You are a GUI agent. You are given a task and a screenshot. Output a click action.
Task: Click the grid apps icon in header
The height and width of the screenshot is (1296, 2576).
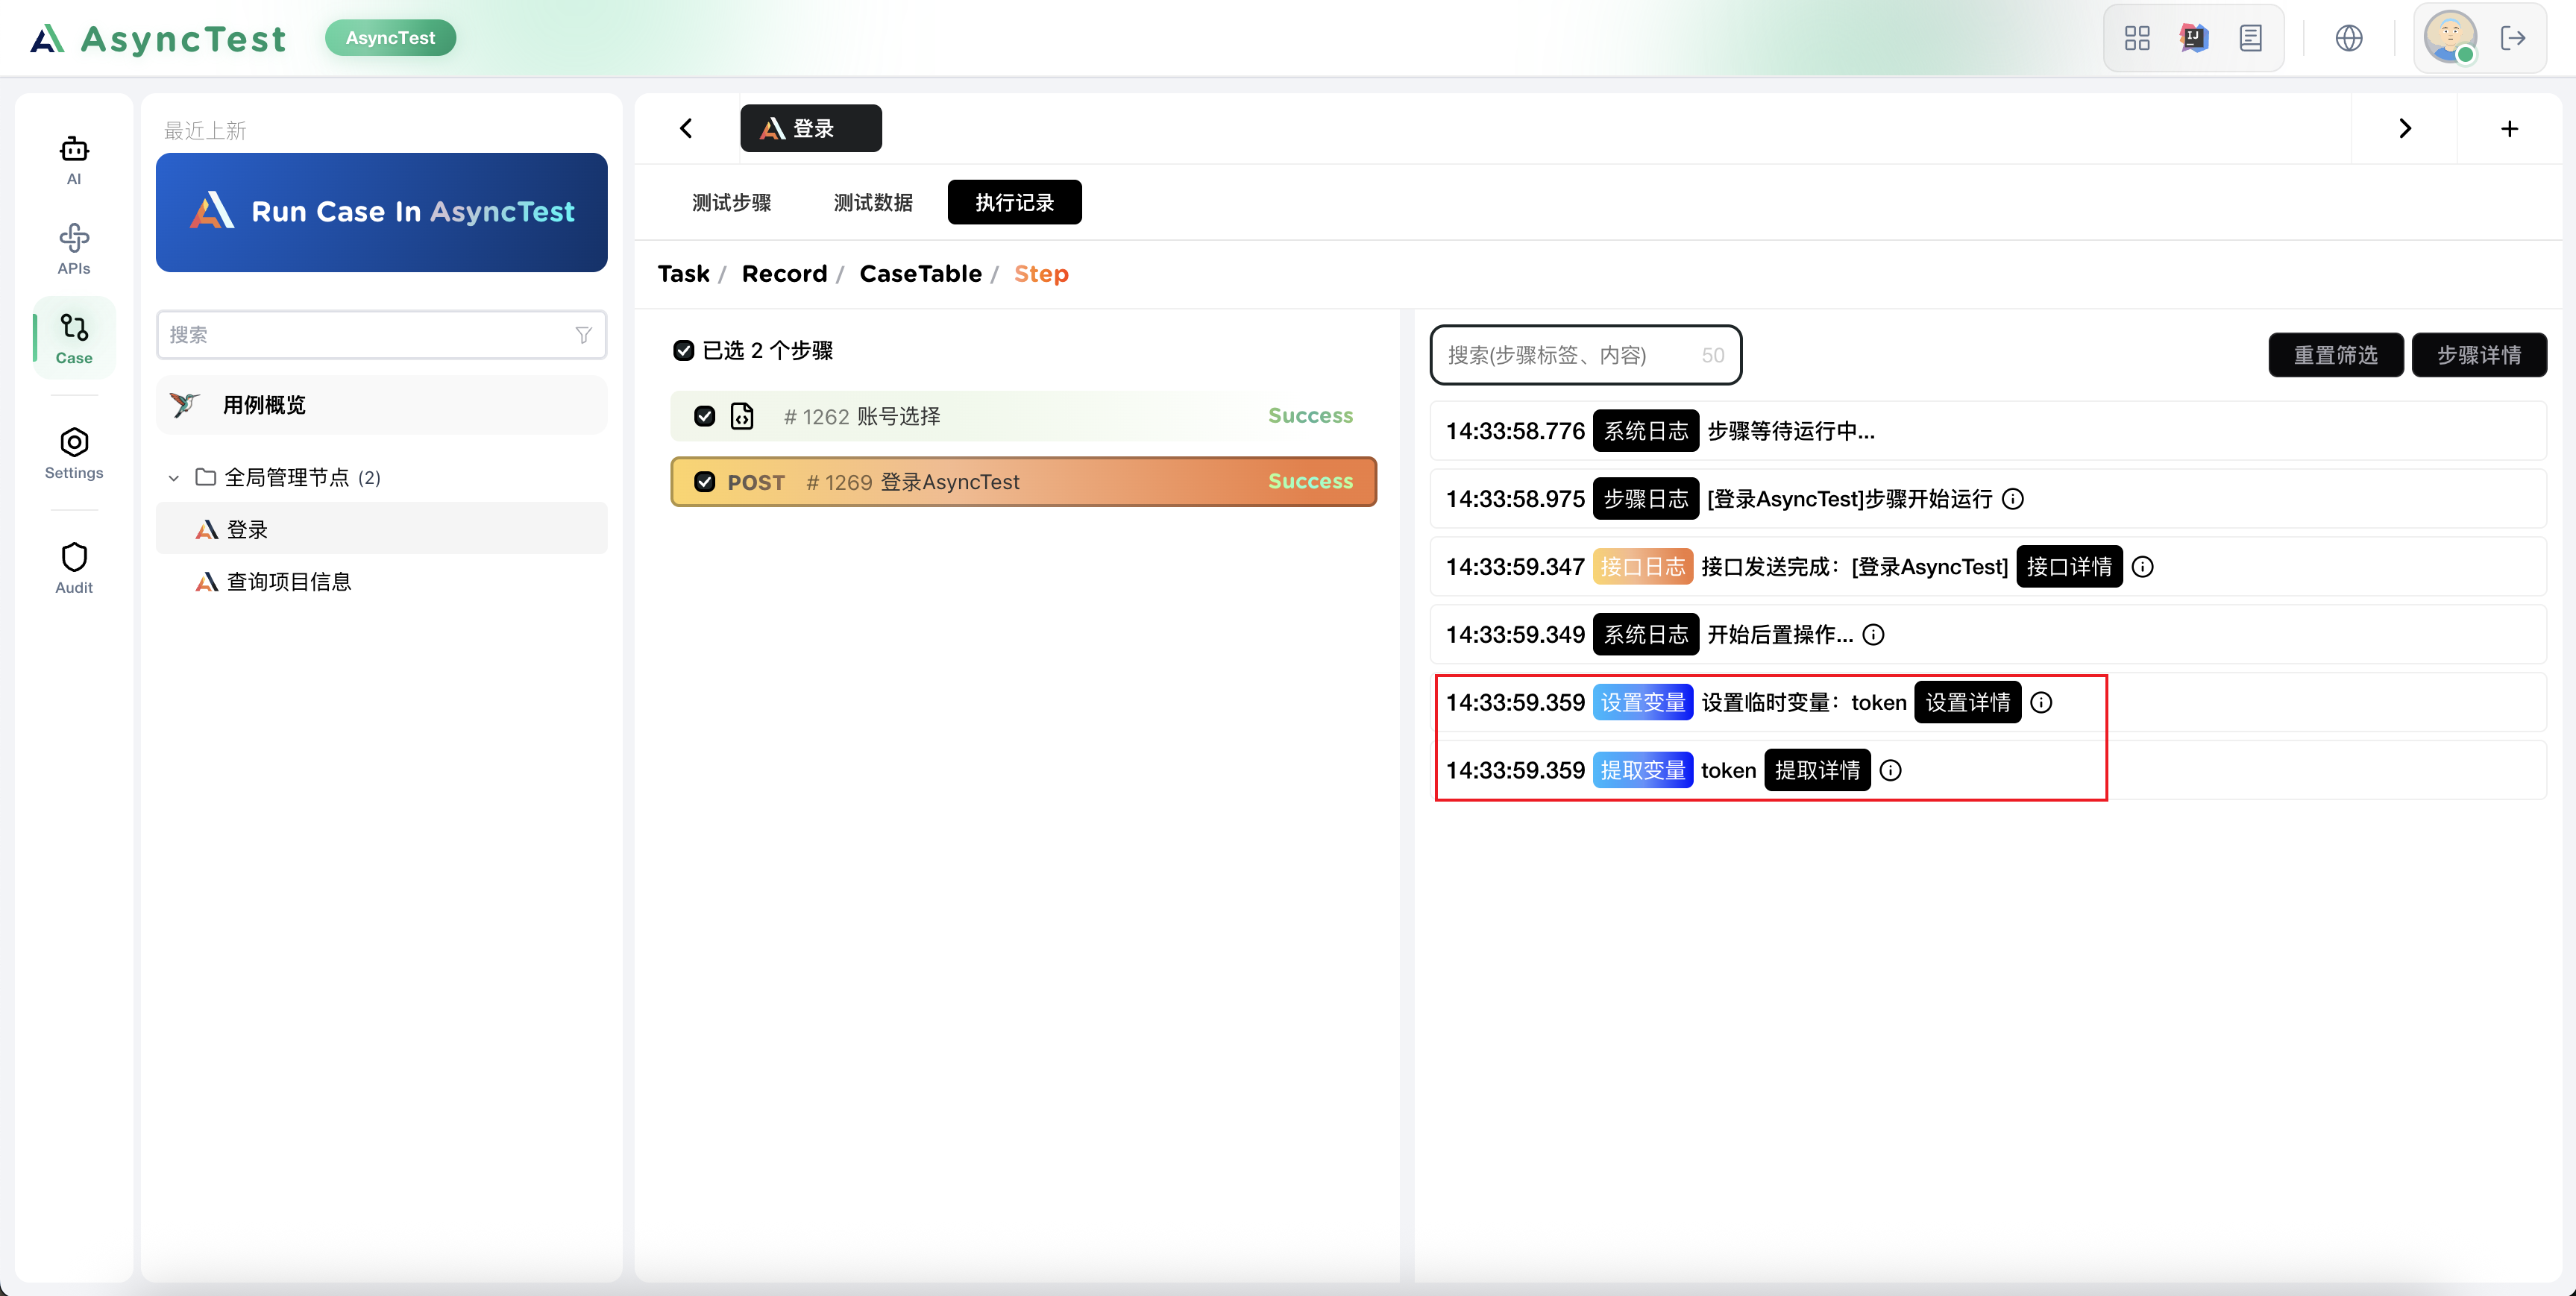click(2137, 38)
